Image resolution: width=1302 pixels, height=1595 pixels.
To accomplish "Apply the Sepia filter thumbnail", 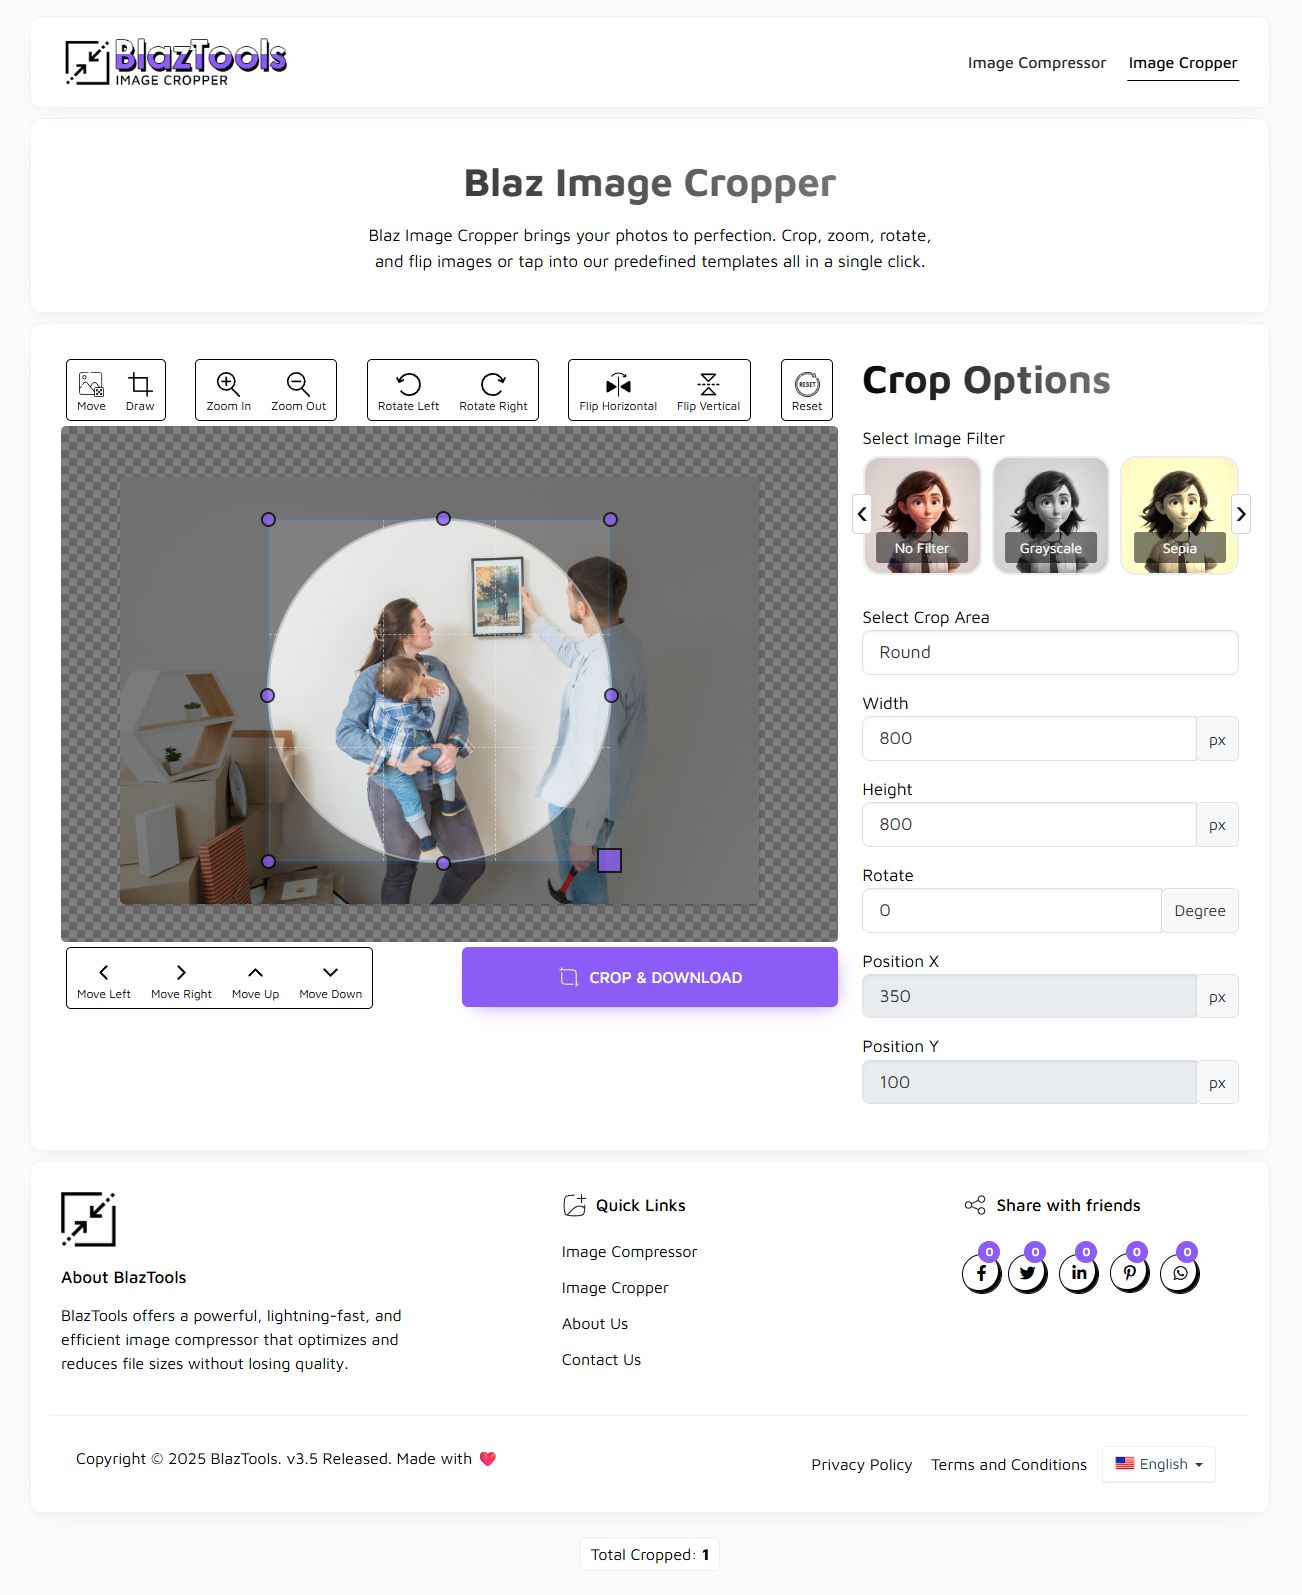I will coord(1179,515).
